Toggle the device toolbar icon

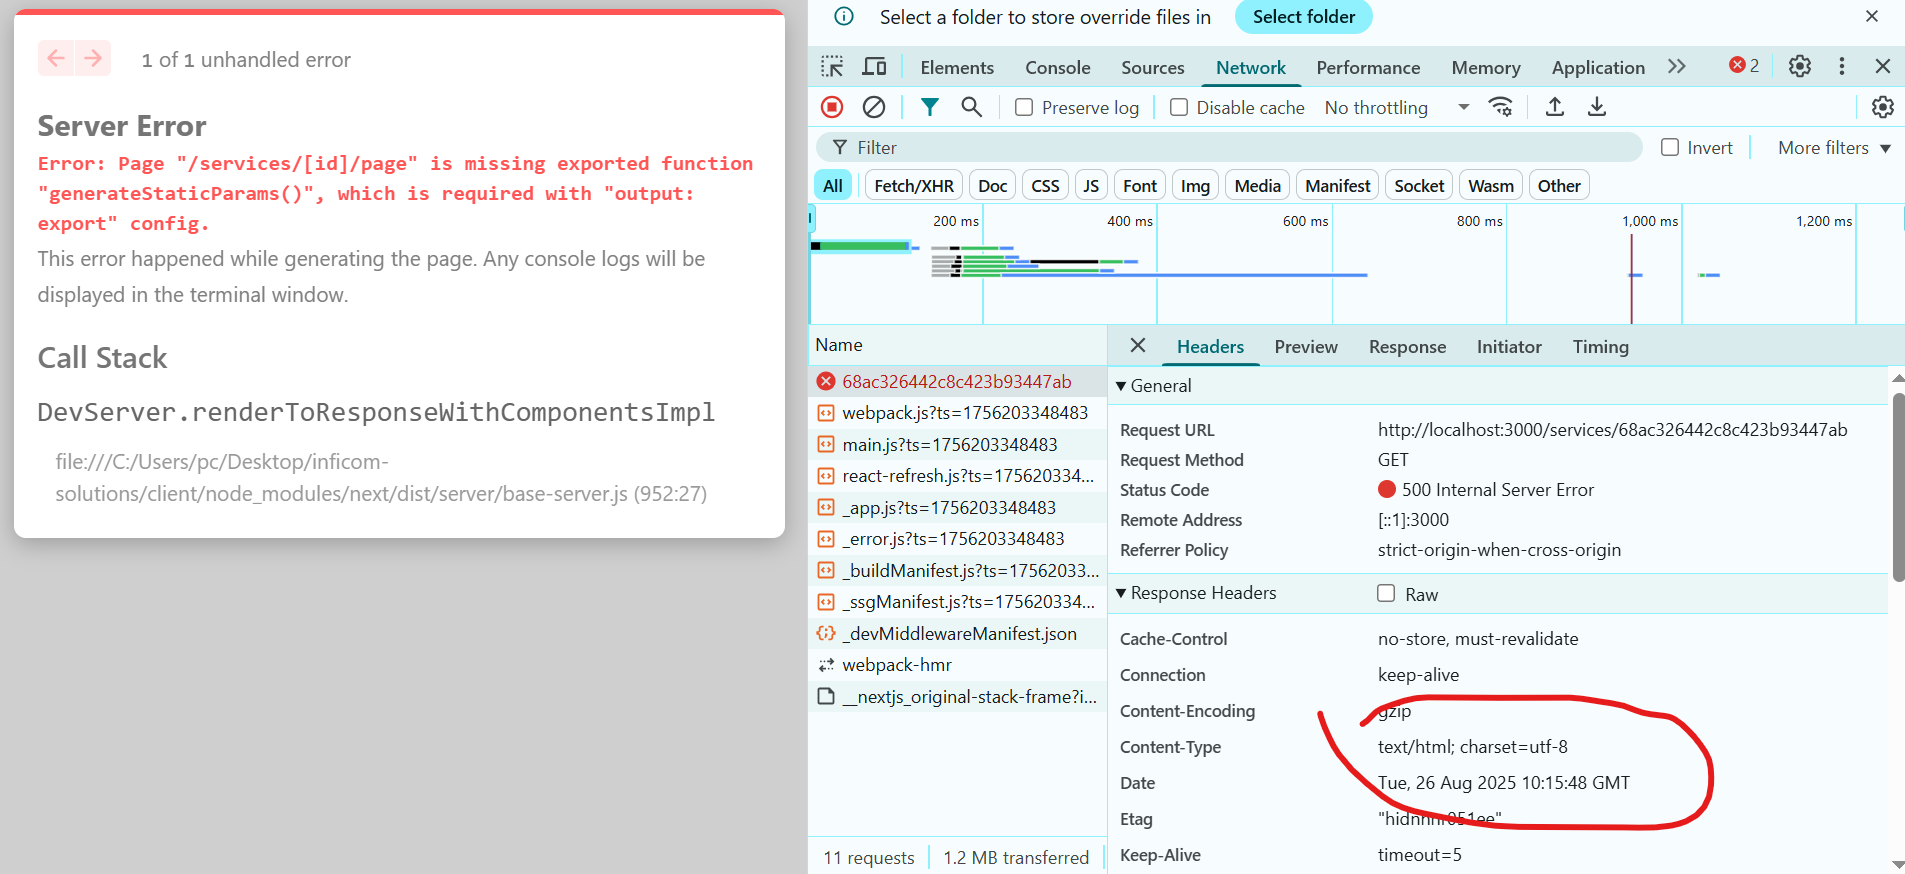tap(875, 67)
